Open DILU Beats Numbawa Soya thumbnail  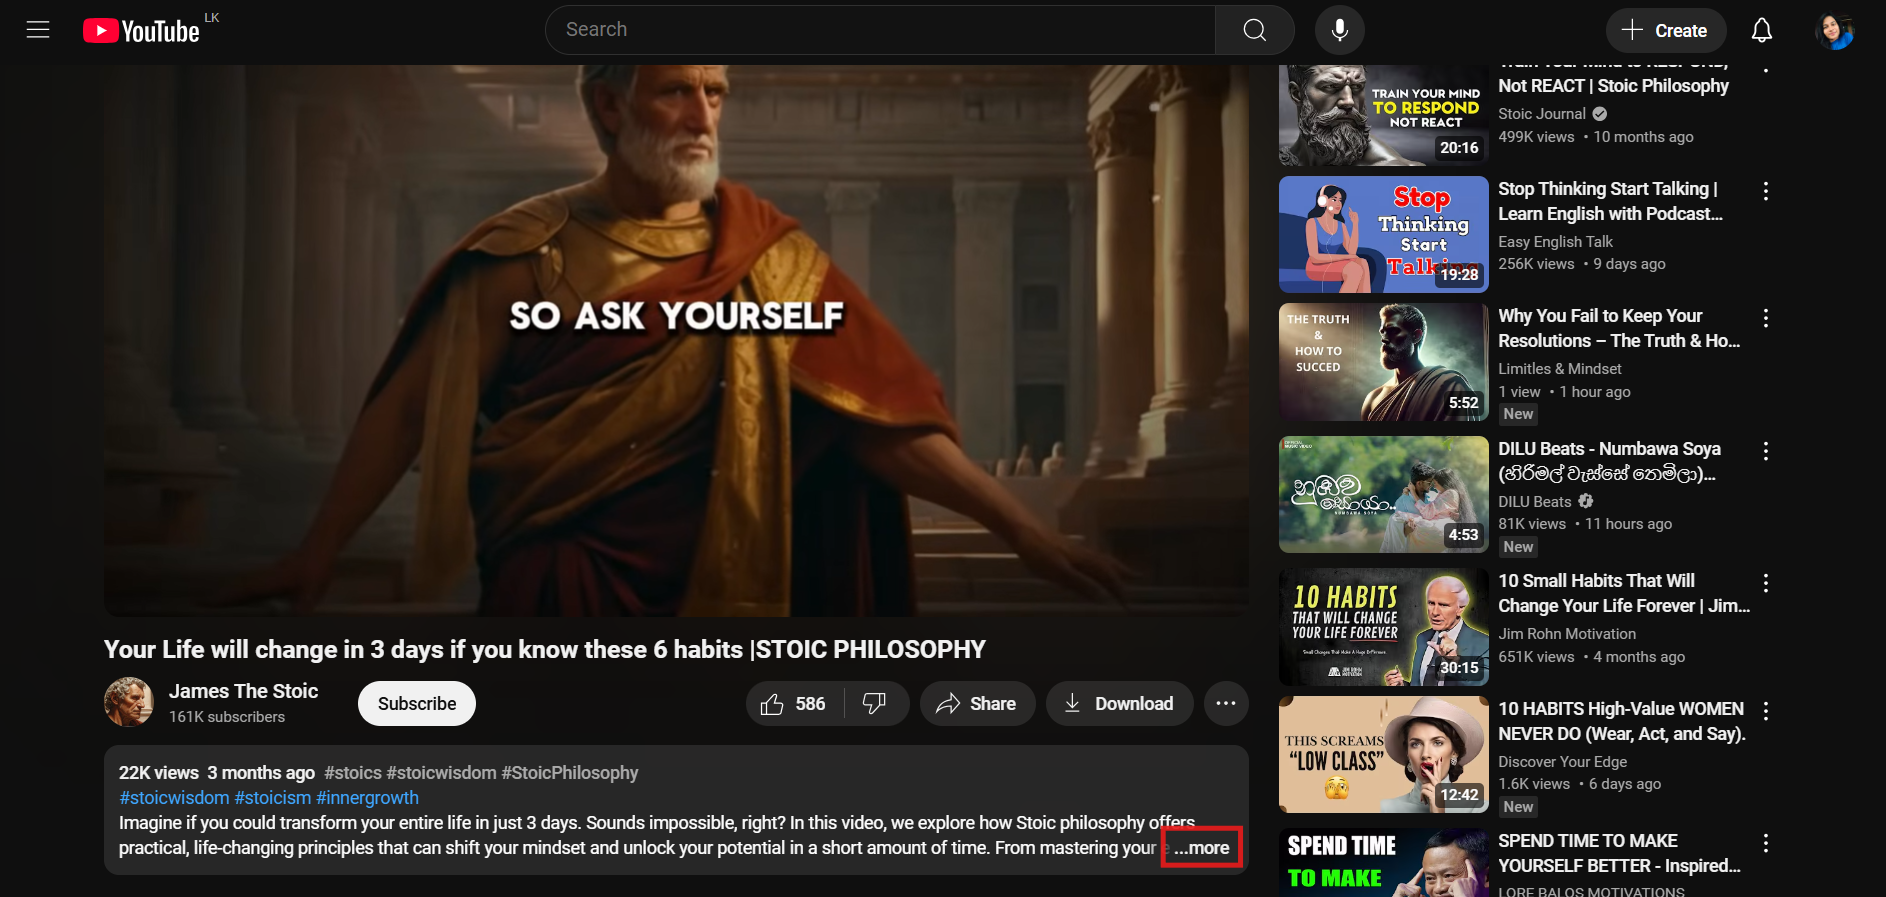pos(1384,494)
